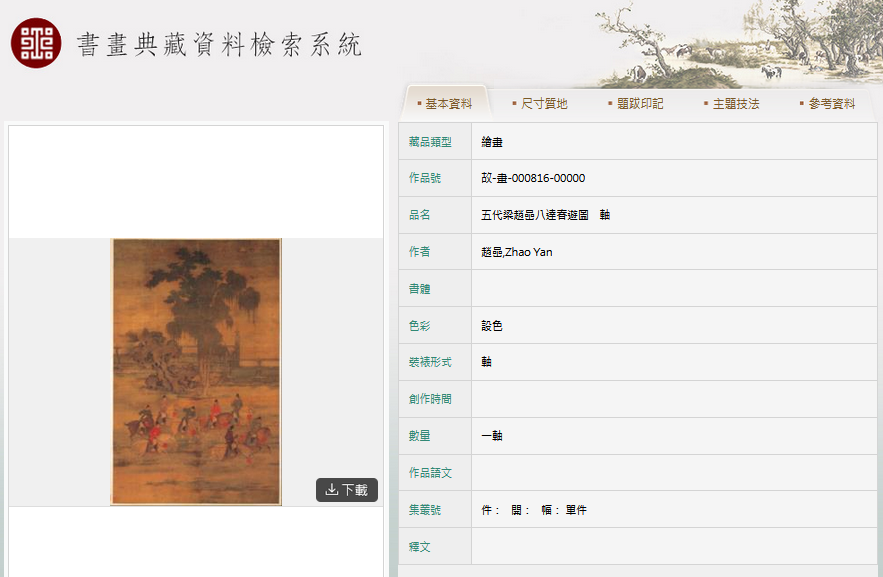Click the 作品語文 field label

point(430,472)
